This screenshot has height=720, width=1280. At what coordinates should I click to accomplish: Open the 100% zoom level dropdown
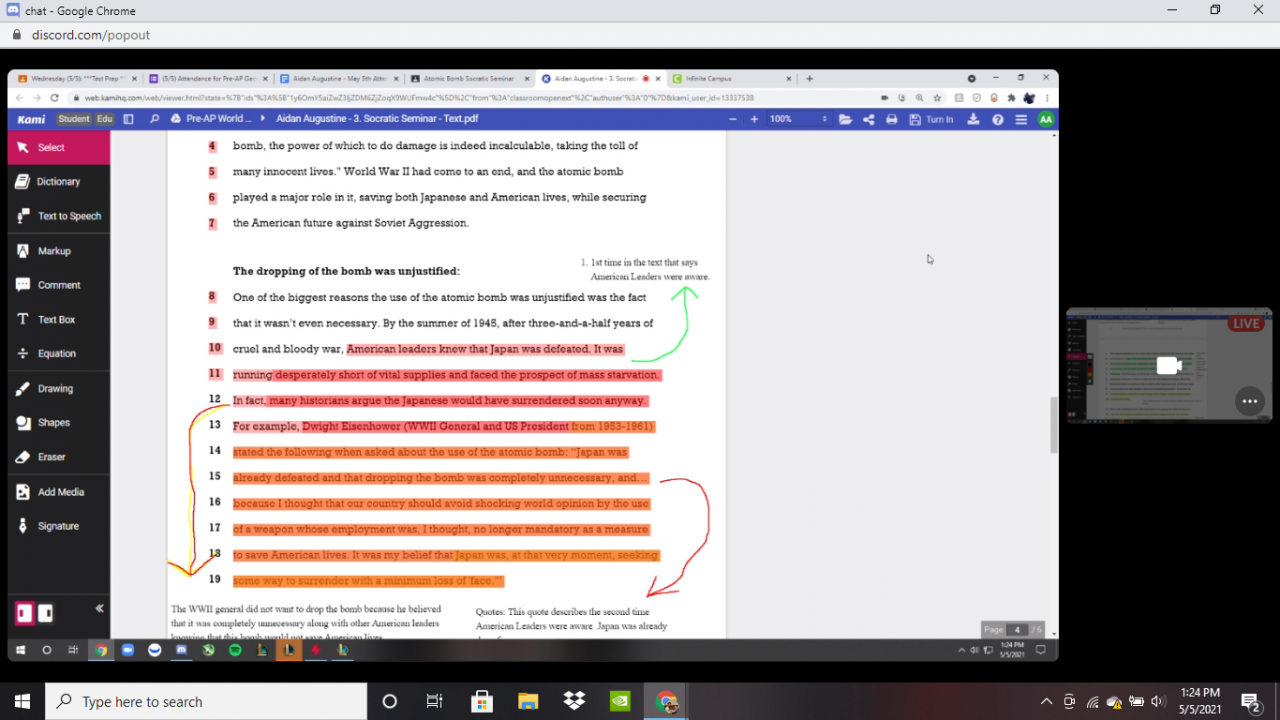798,119
